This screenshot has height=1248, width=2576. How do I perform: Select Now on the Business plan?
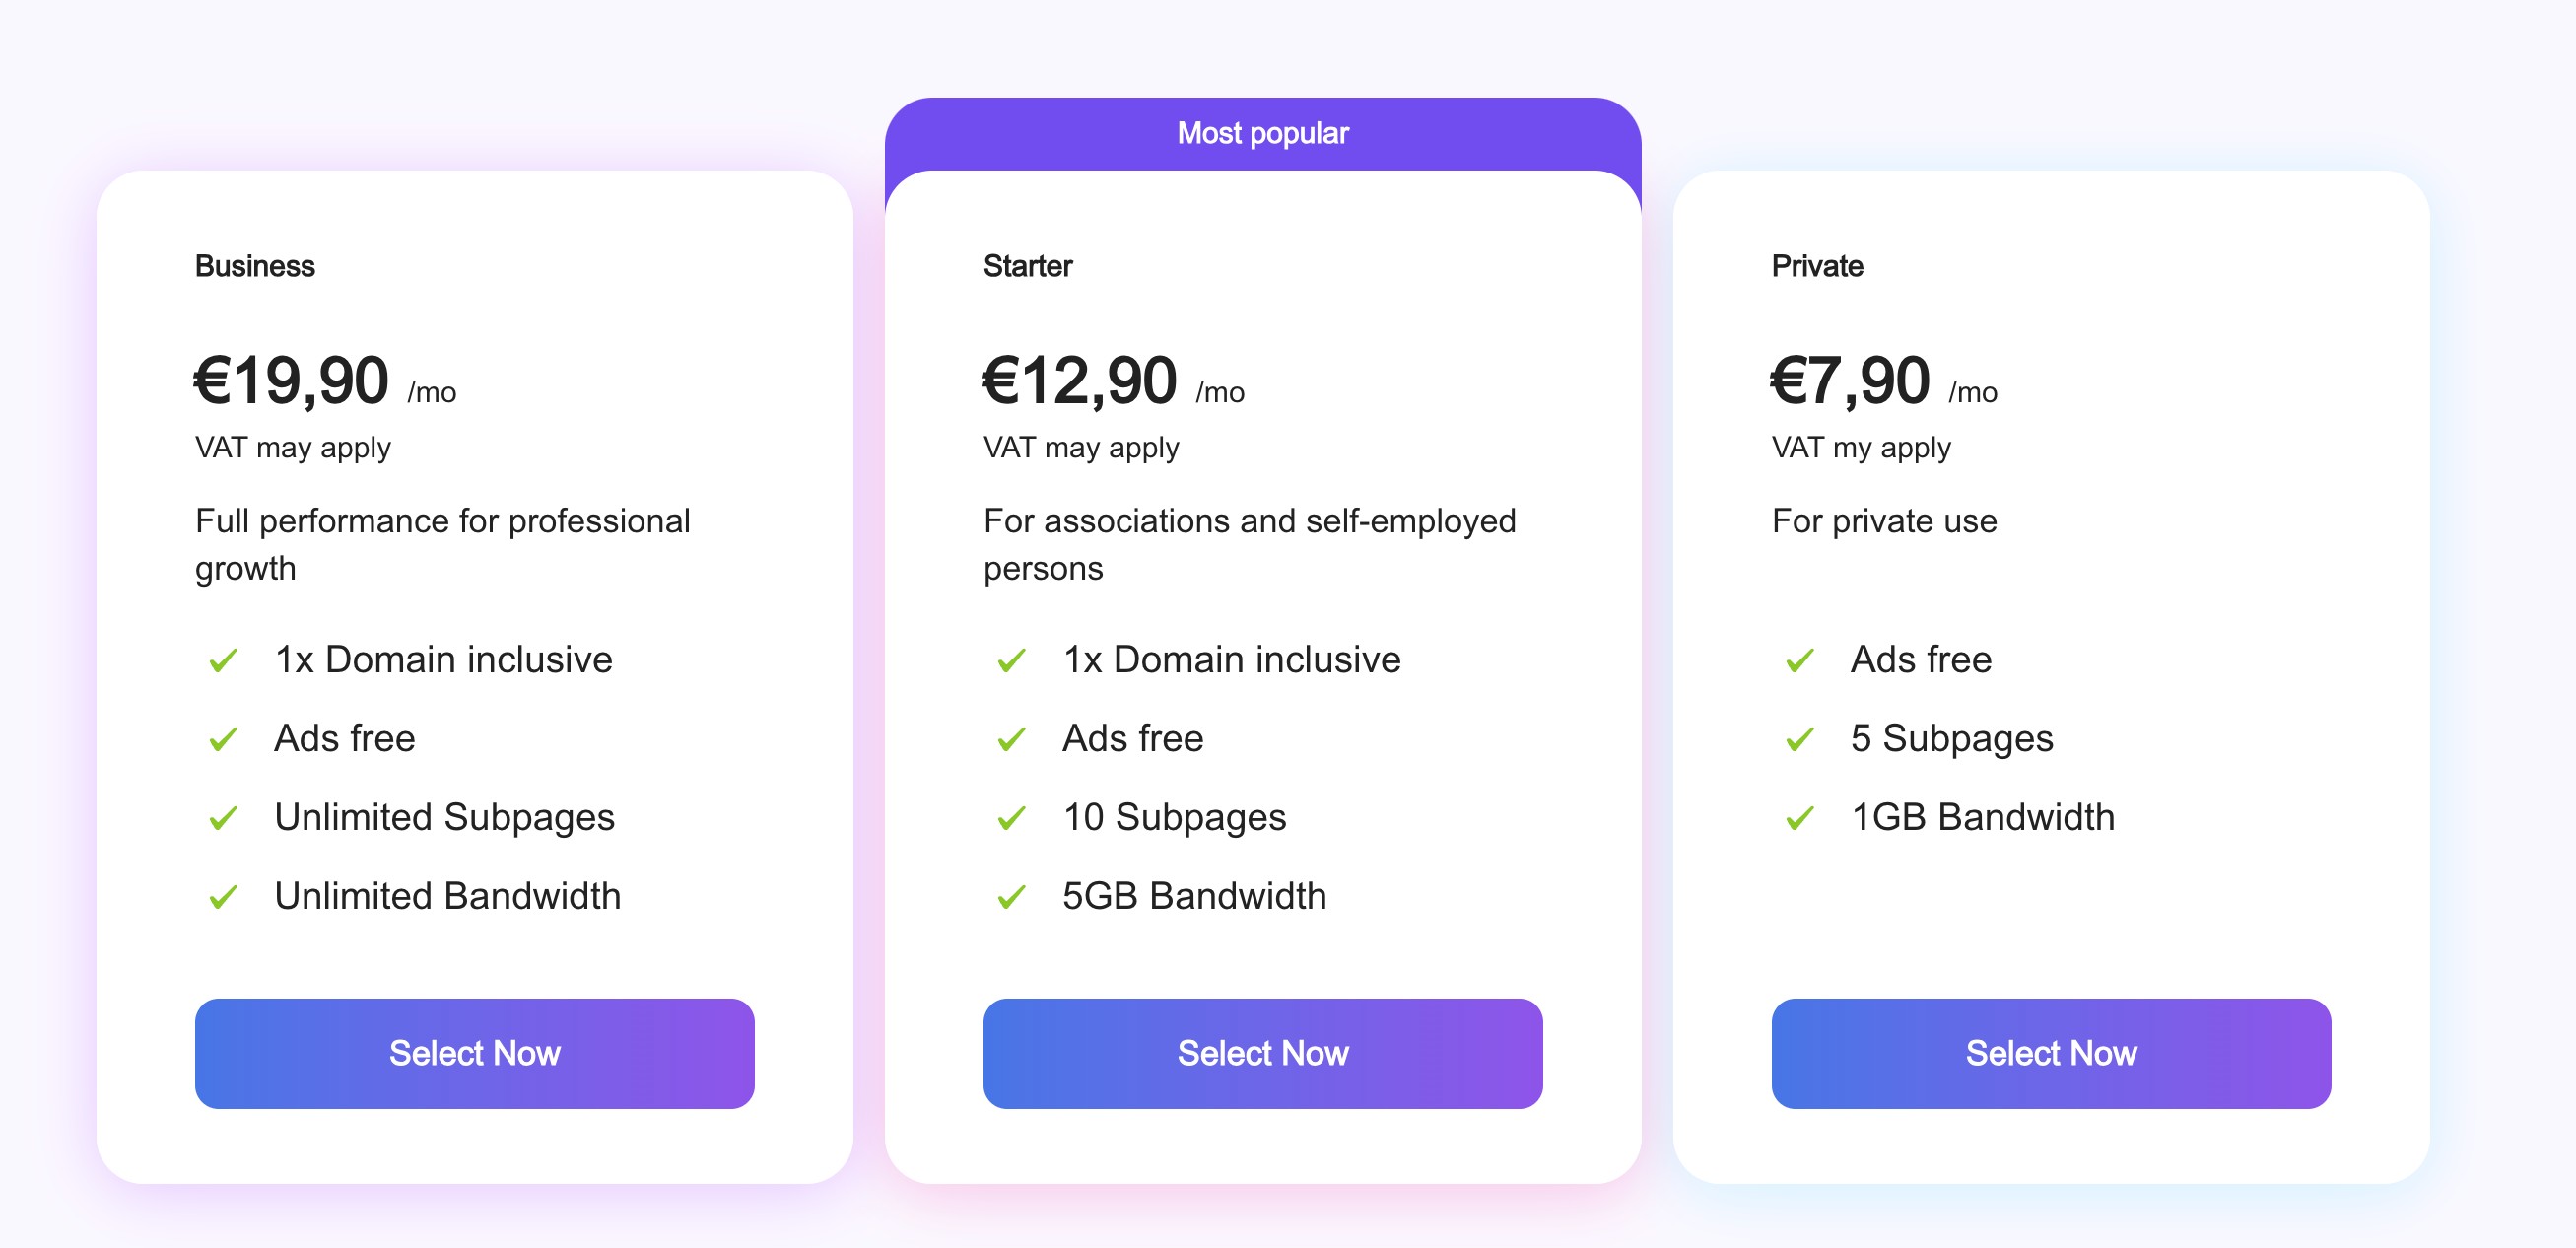474,1052
